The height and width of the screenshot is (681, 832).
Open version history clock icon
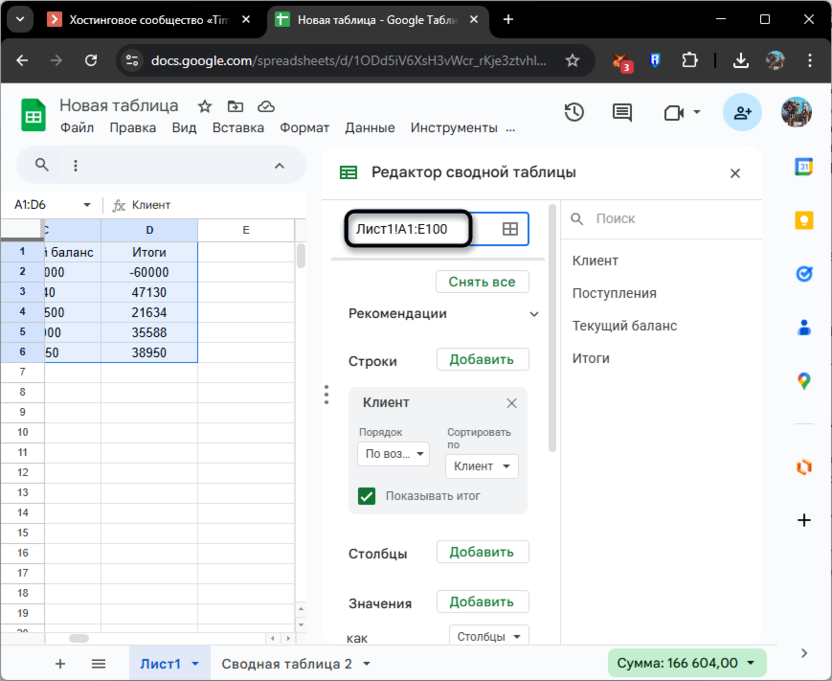pyautogui.click(x=574, y=113)
